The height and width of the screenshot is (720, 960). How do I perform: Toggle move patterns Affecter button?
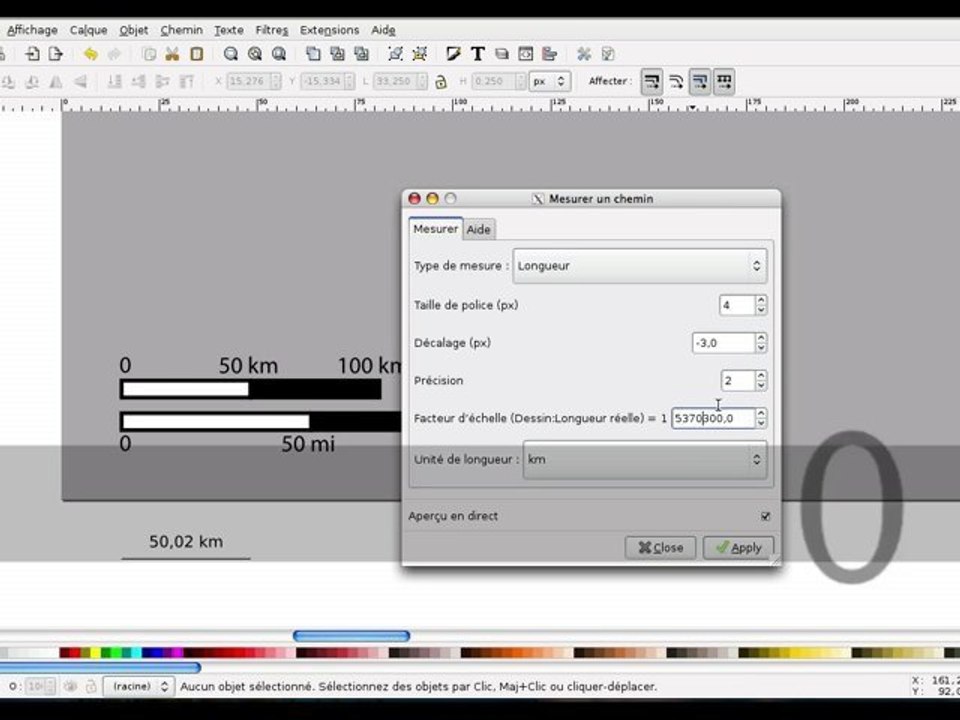(724, 81)
